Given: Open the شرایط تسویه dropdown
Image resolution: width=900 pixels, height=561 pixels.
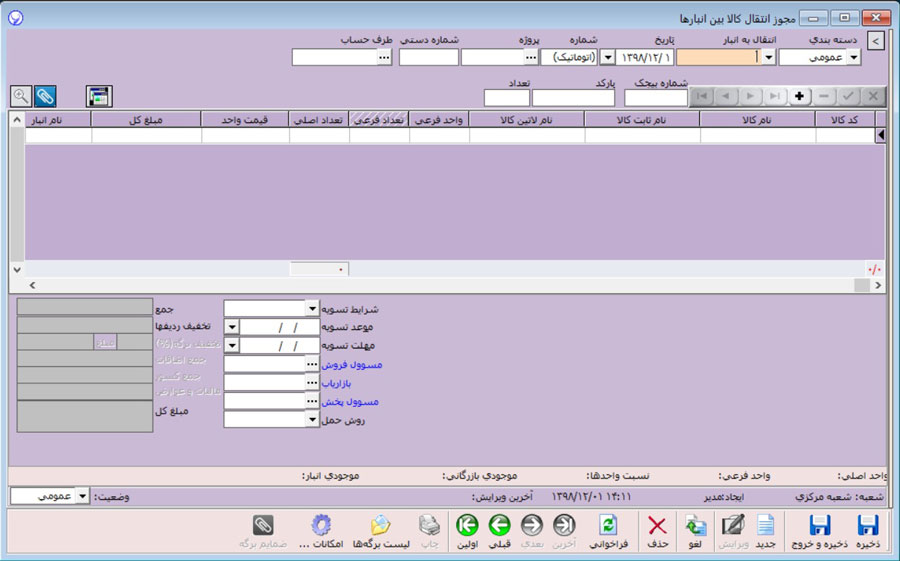Looking at the screenshot, I should tap(311, 309).
